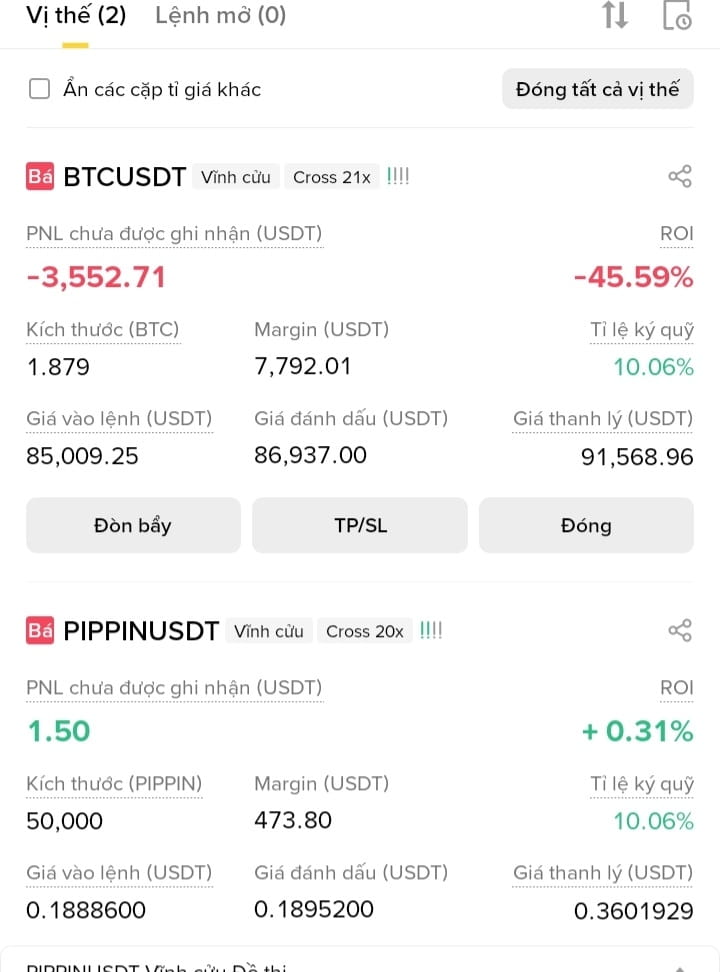The image size is (720, 972).
Task: Set TP/SL for the BTCUSDT position
Action: pos(360,525)
